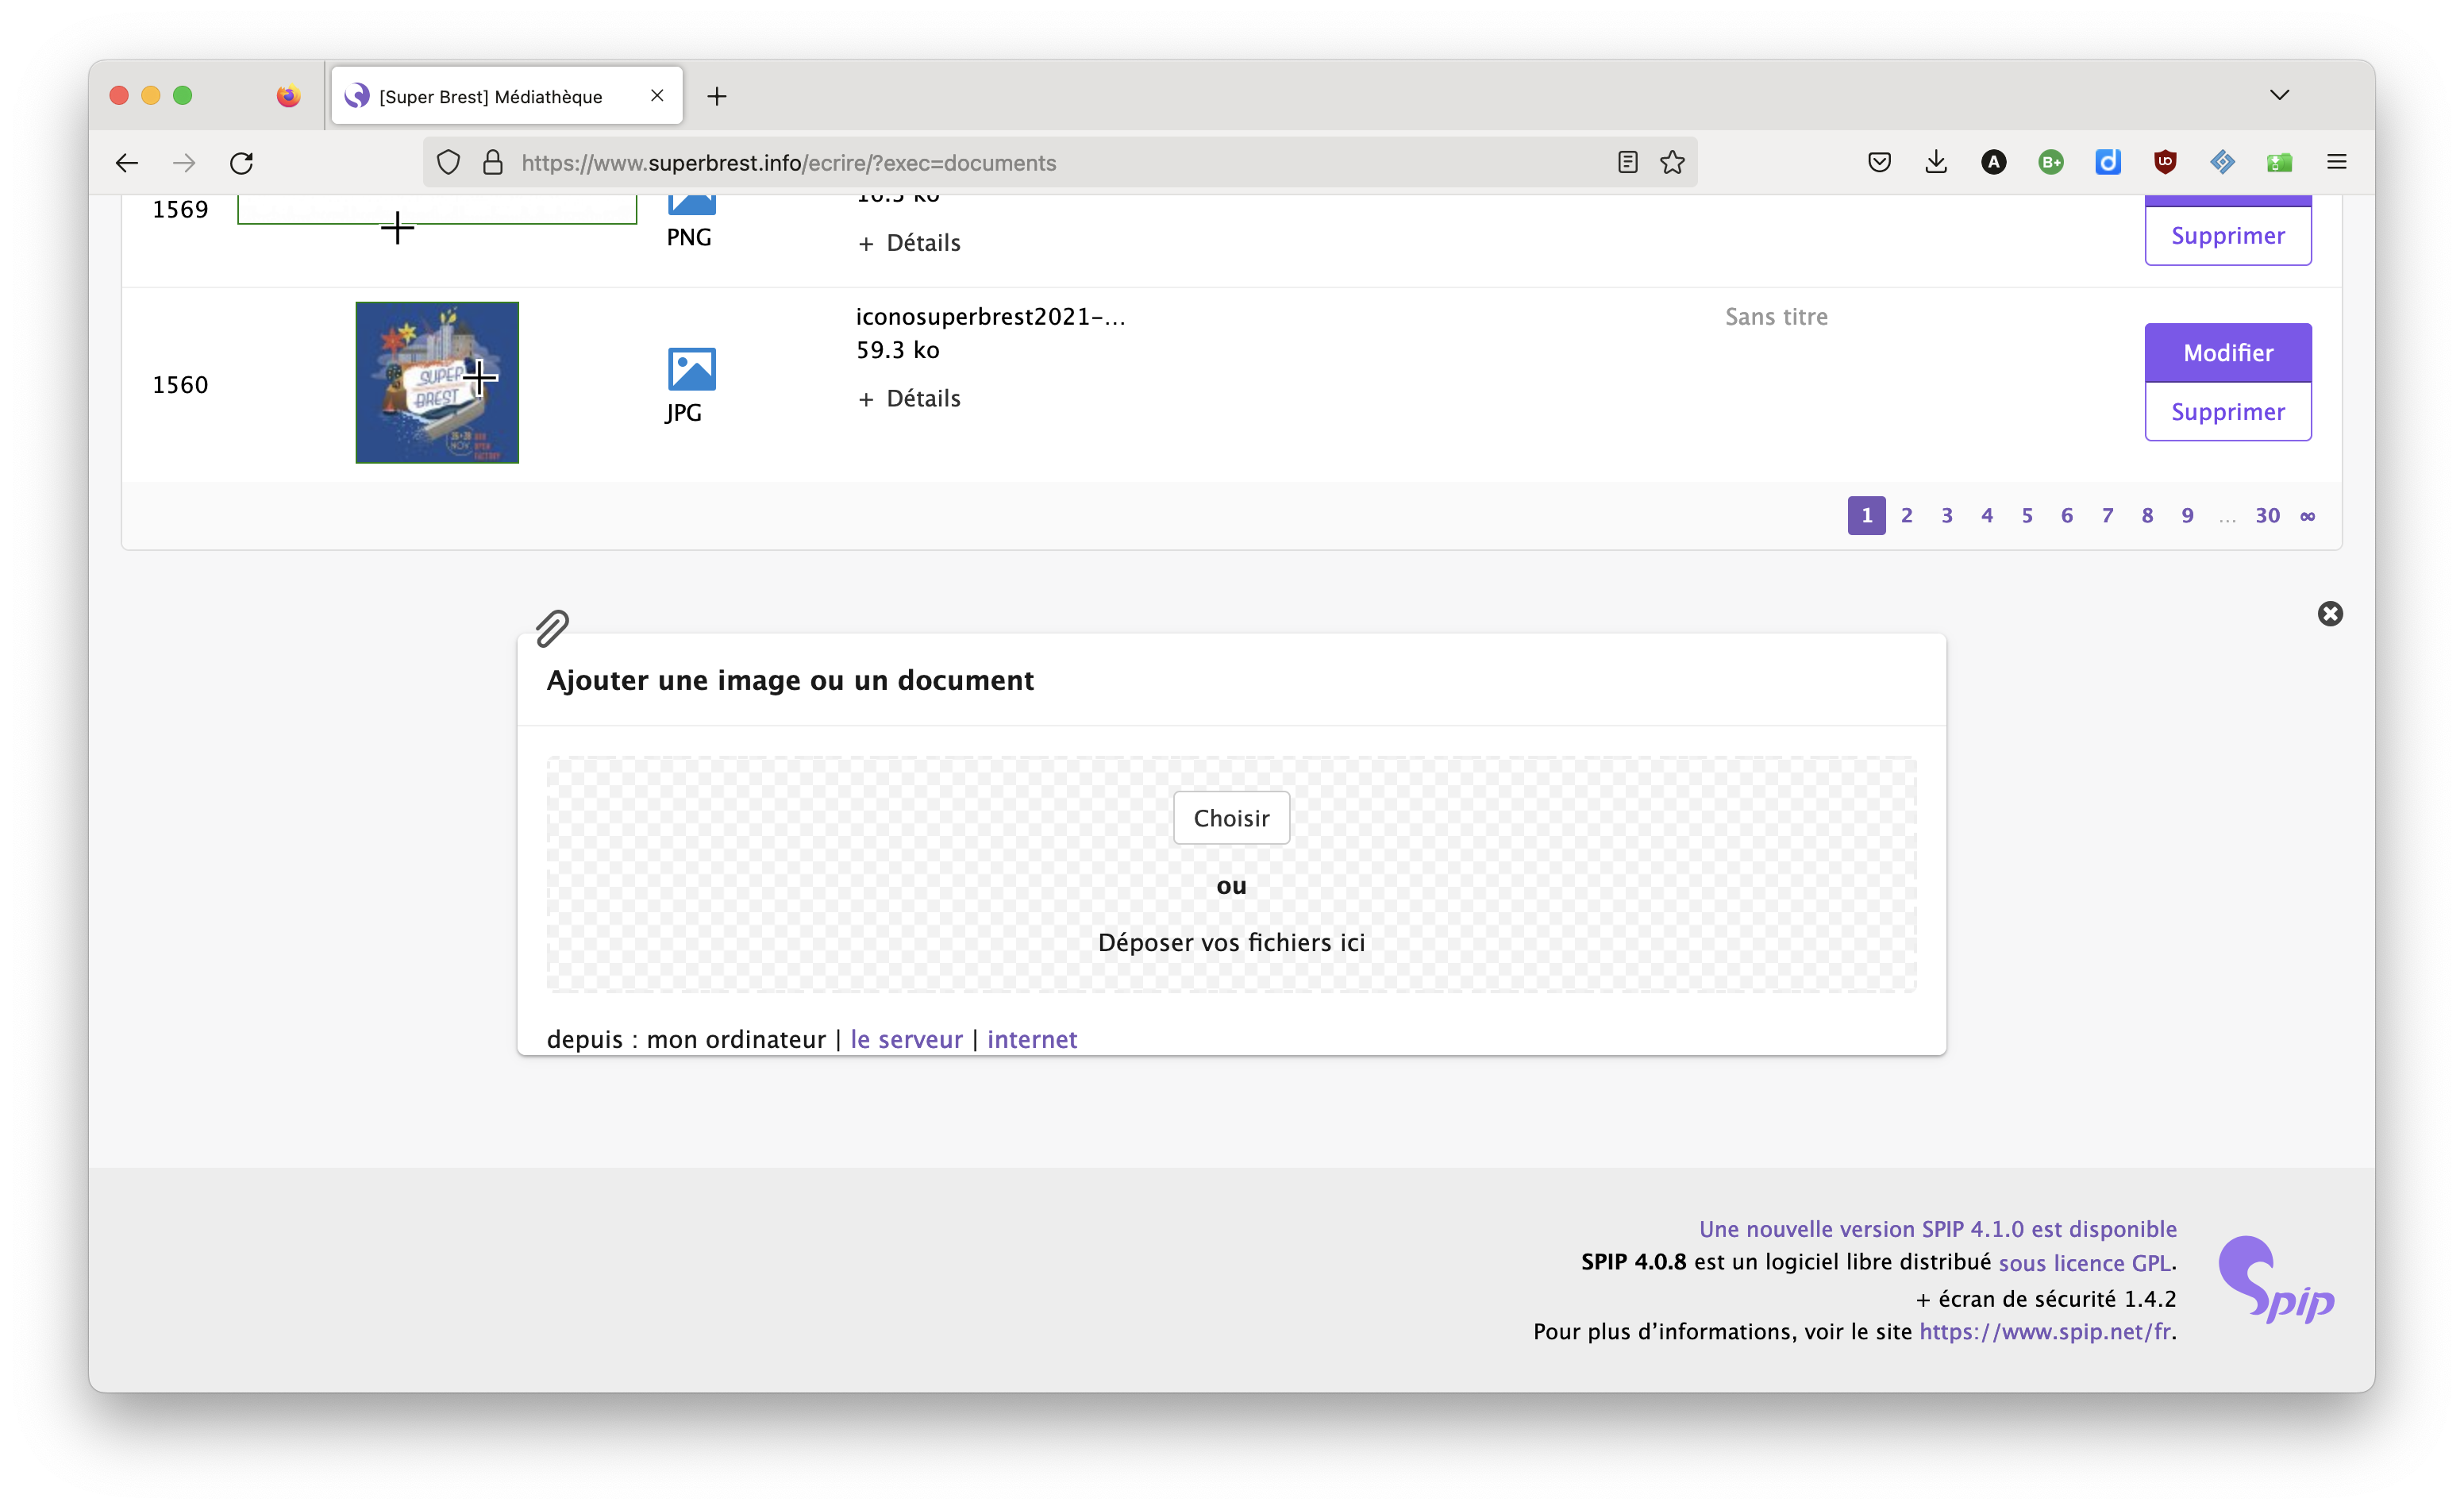Click Supprimer for document 1560
Viewport: 2464px width, 1510px height.
2227,411
